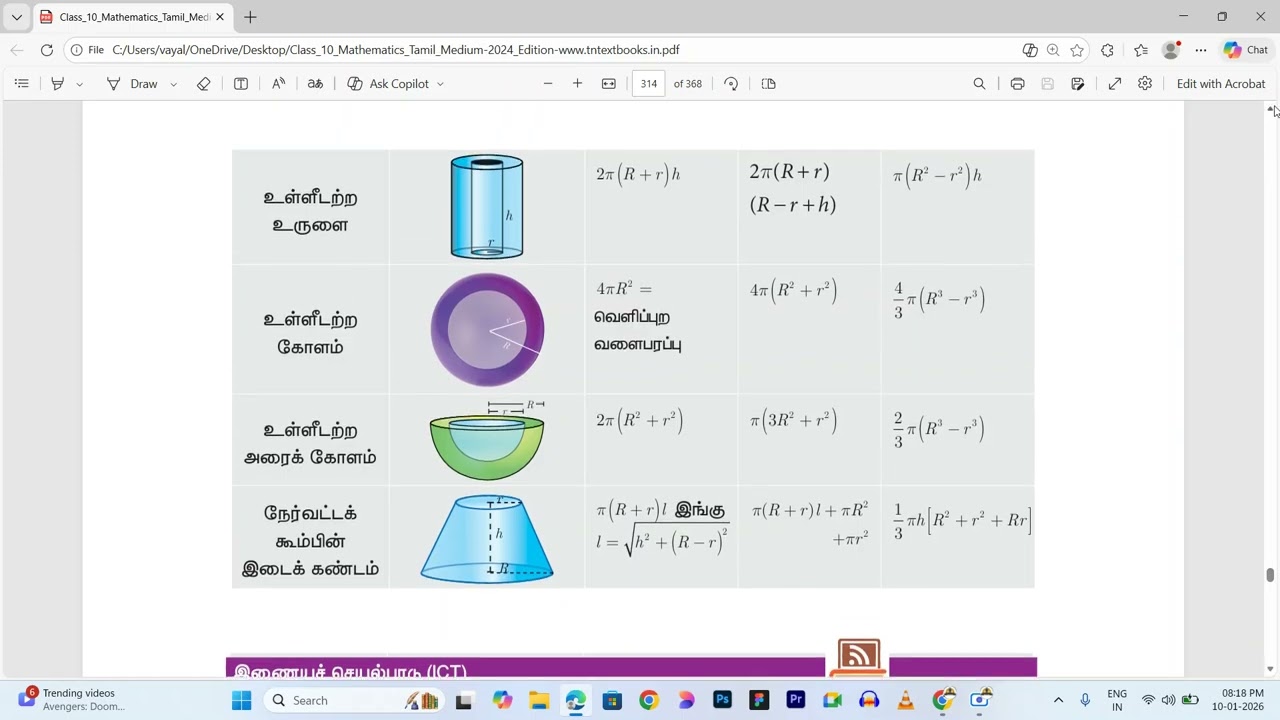The height and width of the screenshot is (720, 1280).
Task: Open browser Settings and more menu
Action: (x=1201, y=50)
